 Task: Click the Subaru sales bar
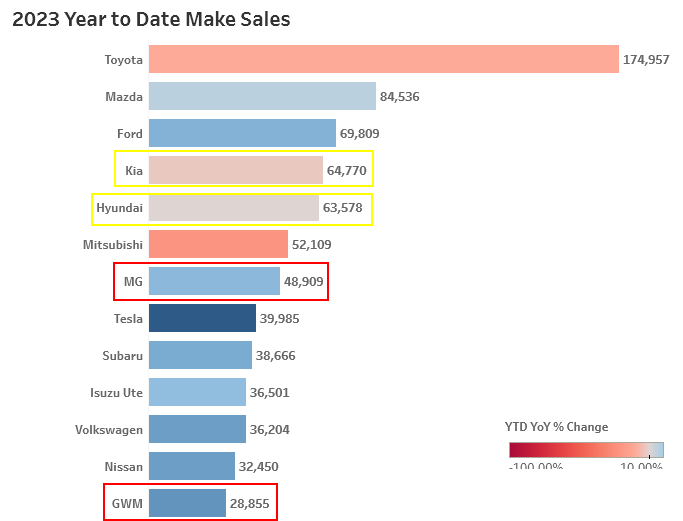pos(200,355)
